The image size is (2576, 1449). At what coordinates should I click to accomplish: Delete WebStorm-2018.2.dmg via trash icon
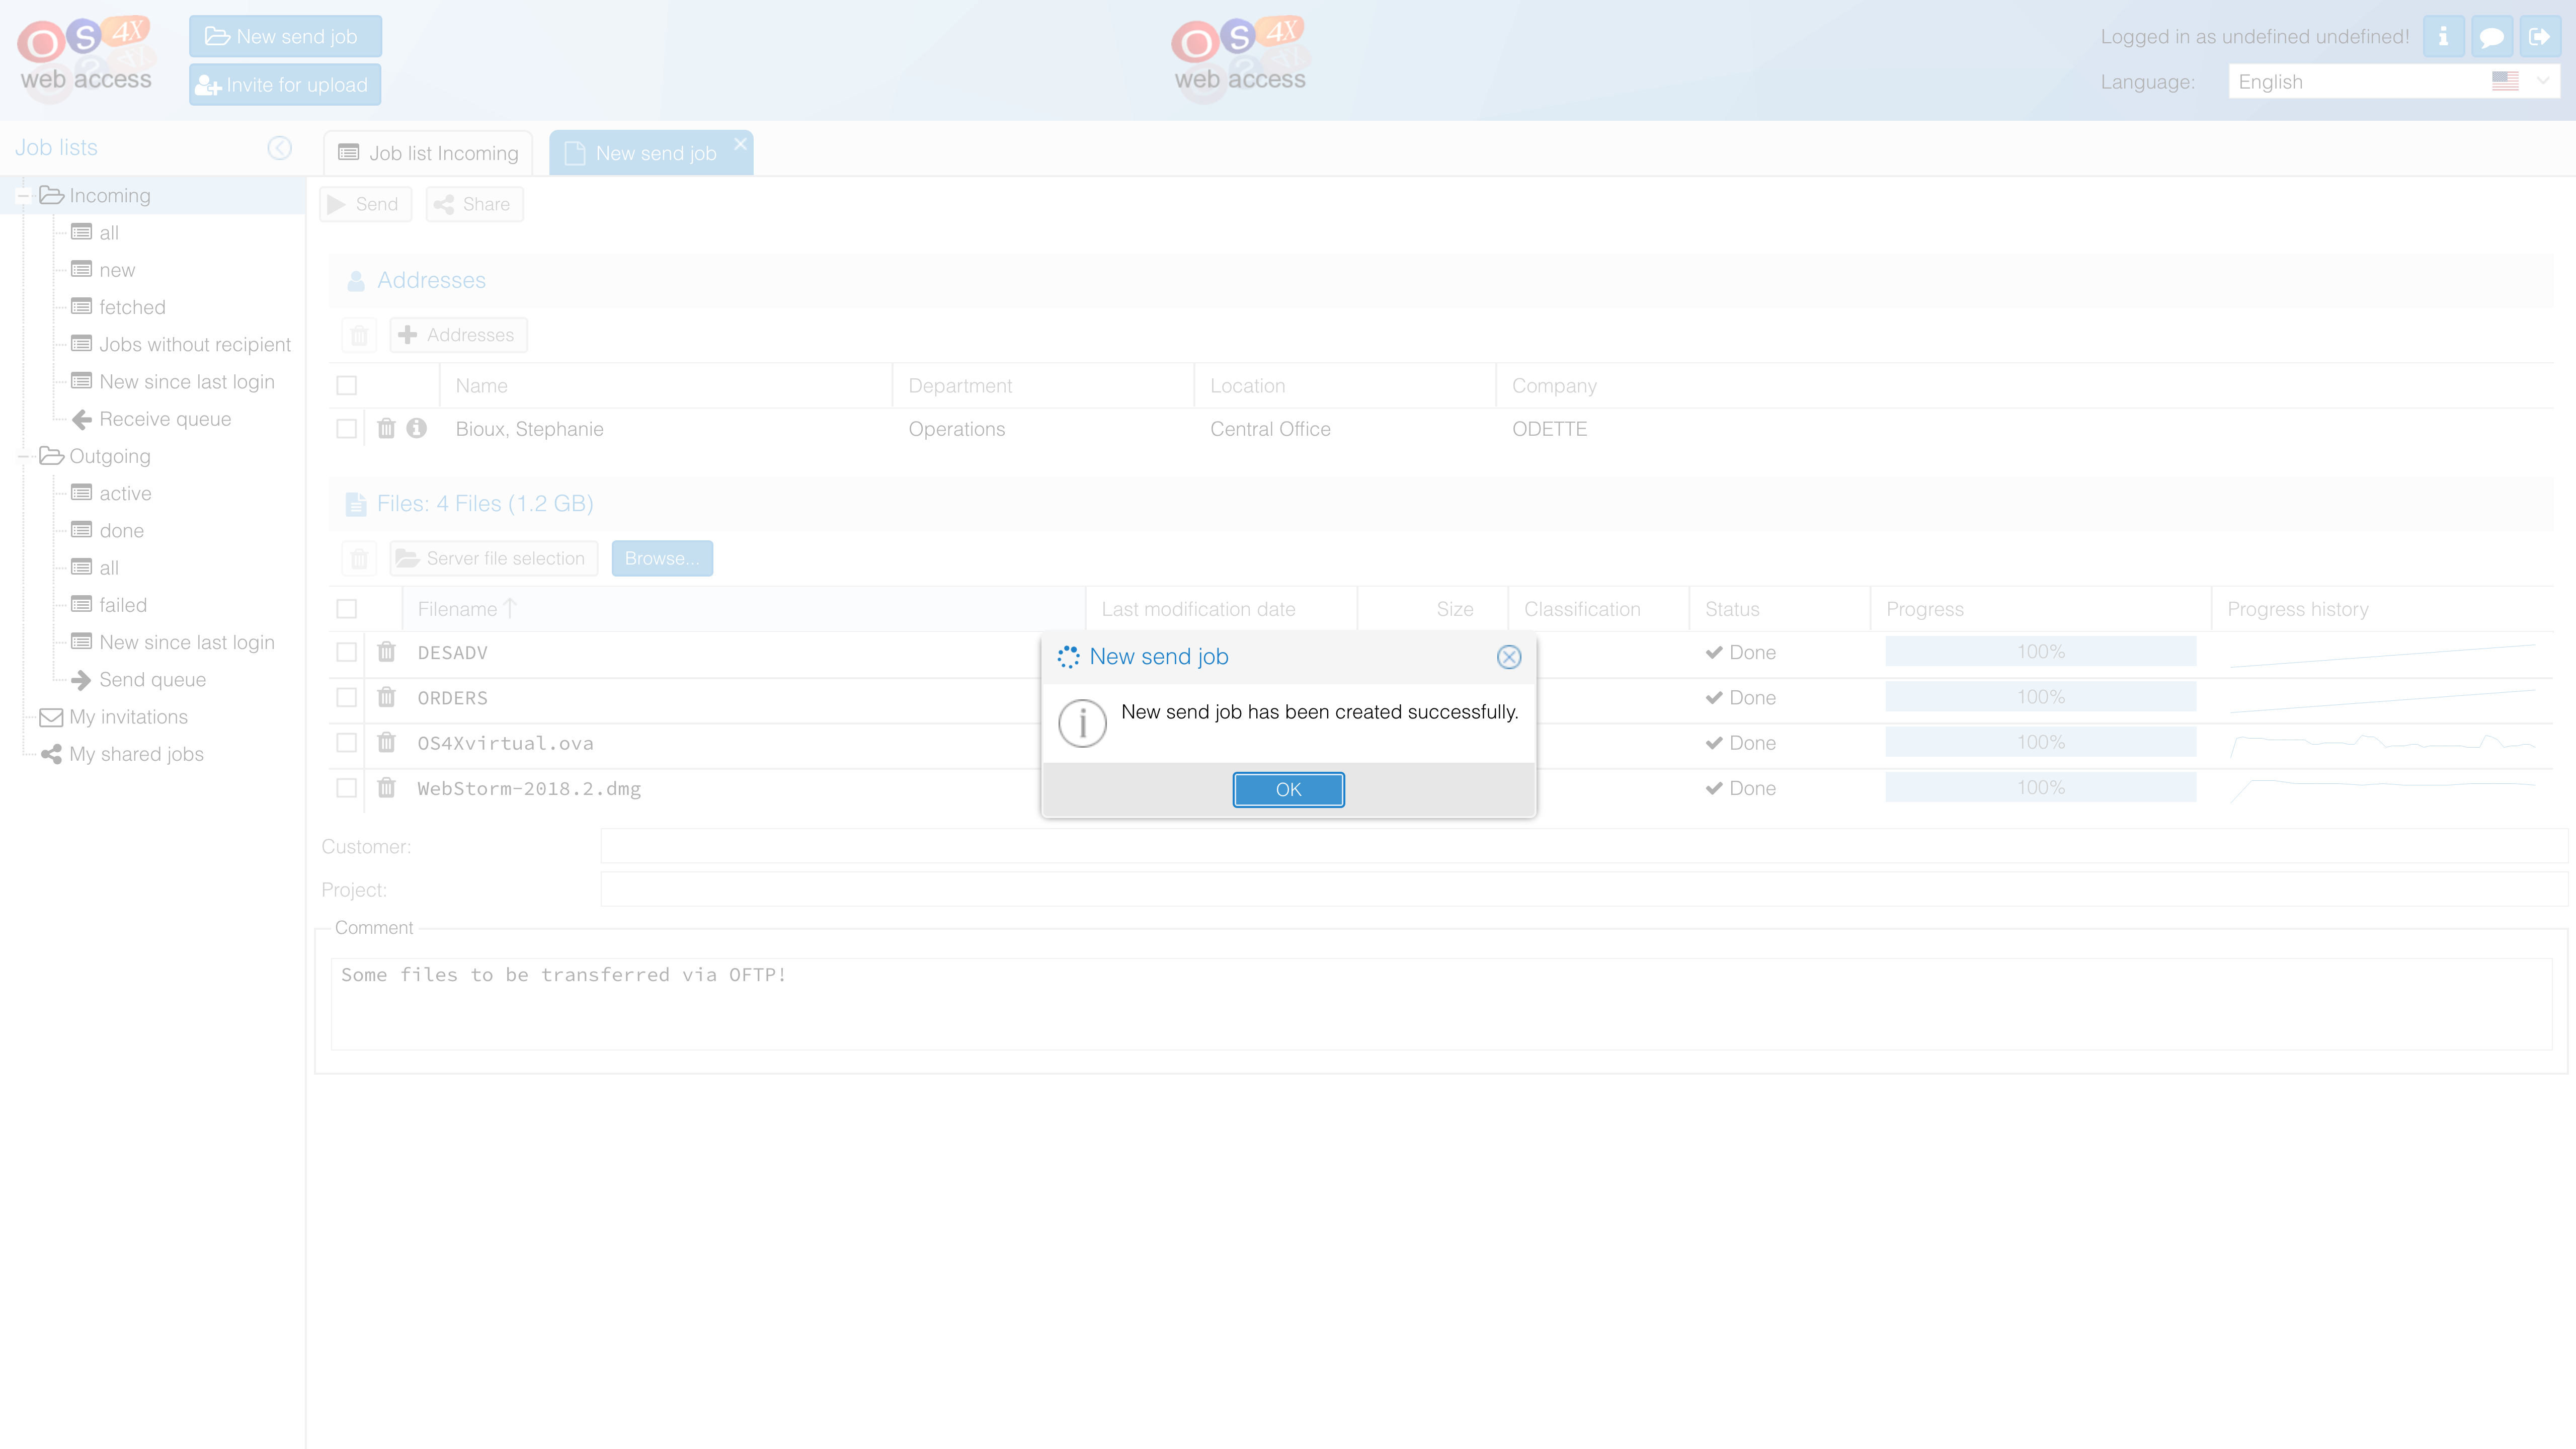tap(386, 788)
